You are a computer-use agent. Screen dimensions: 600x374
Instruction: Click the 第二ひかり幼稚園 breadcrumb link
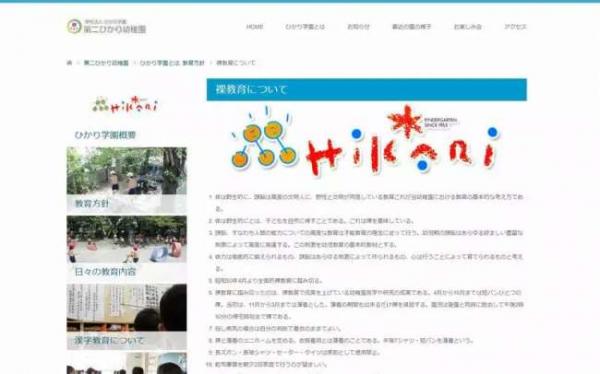[106, 63]
